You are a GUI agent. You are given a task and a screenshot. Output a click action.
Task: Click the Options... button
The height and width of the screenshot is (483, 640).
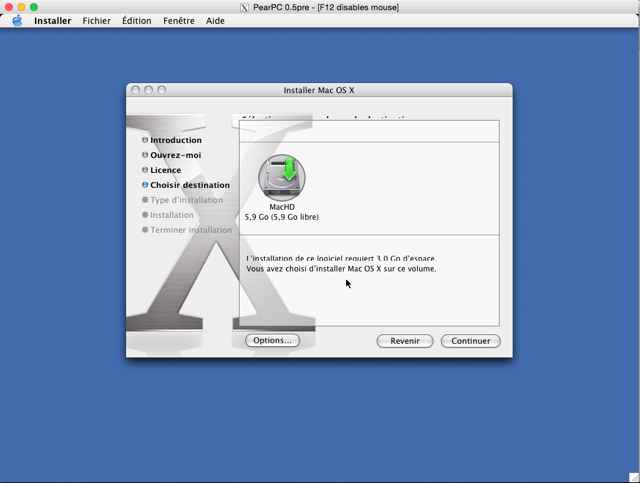[x=272, y=341]
